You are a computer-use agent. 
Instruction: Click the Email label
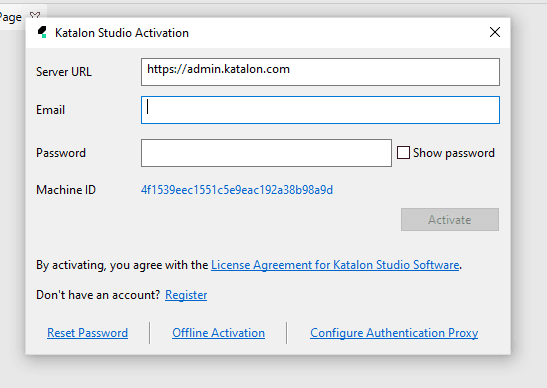[x=51, y=110]
